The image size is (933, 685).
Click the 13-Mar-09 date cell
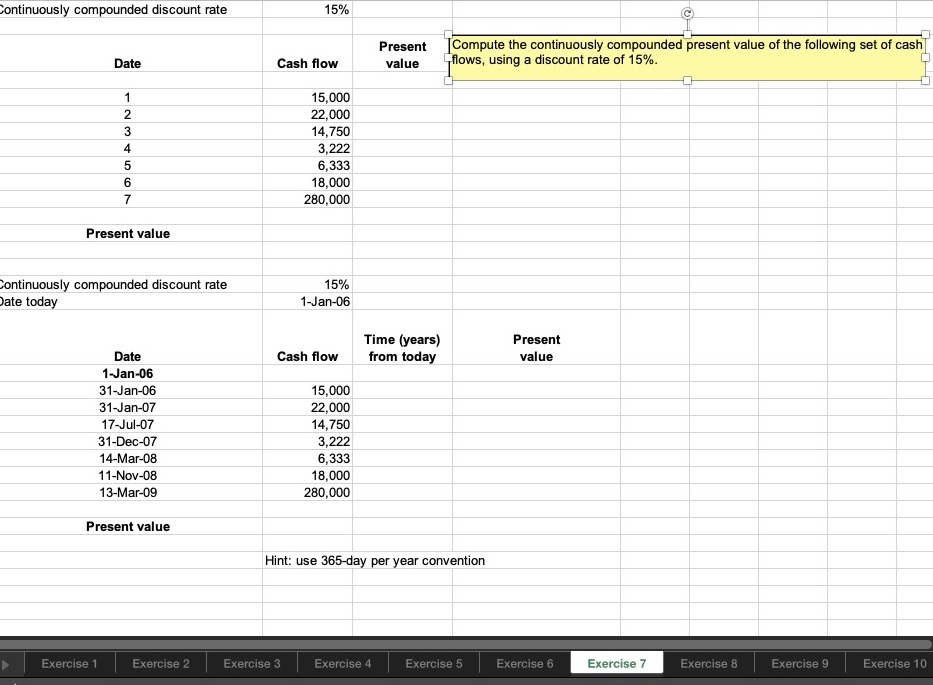[x=127, y=492]
